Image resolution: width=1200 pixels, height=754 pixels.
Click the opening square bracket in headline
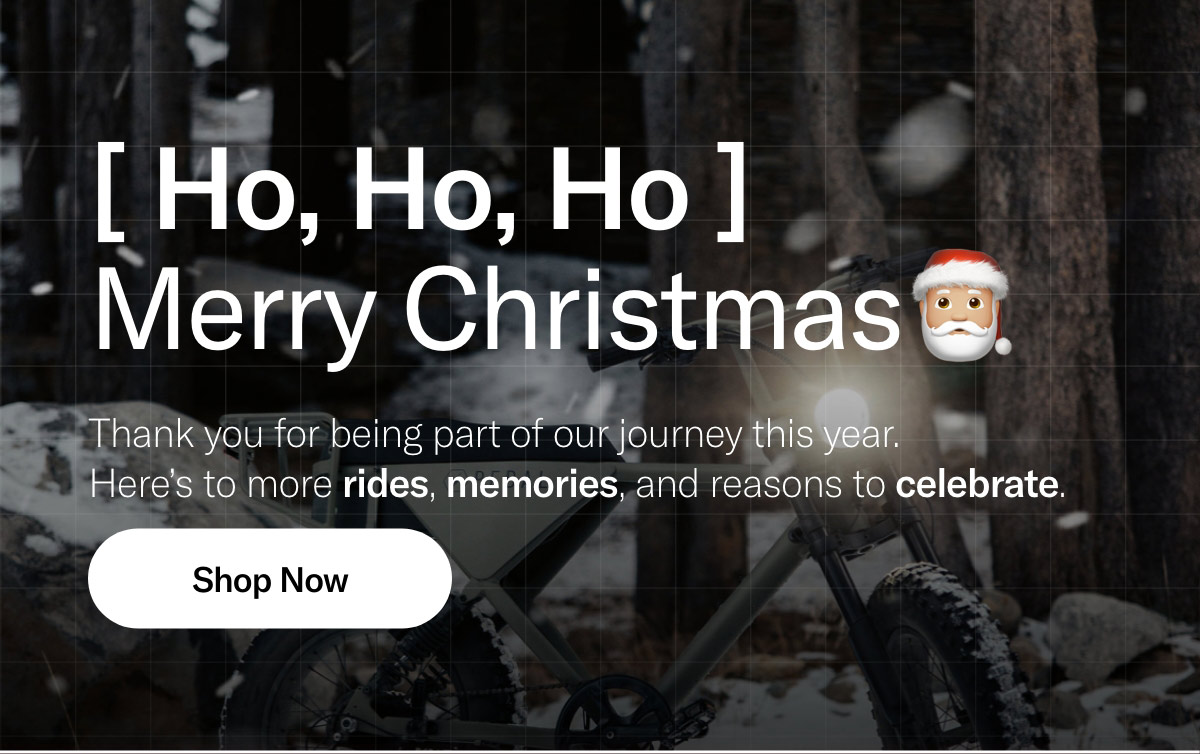(110, 190)
